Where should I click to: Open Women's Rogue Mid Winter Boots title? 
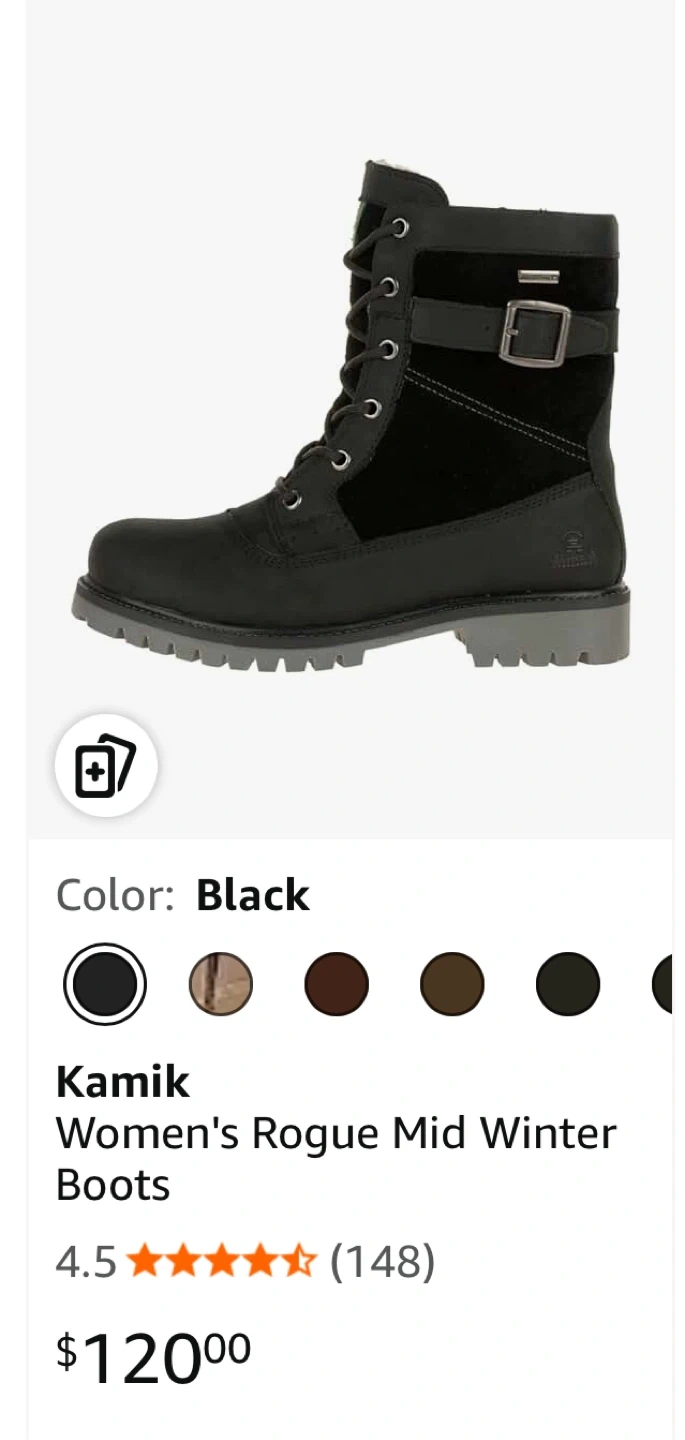point(336,1159)
